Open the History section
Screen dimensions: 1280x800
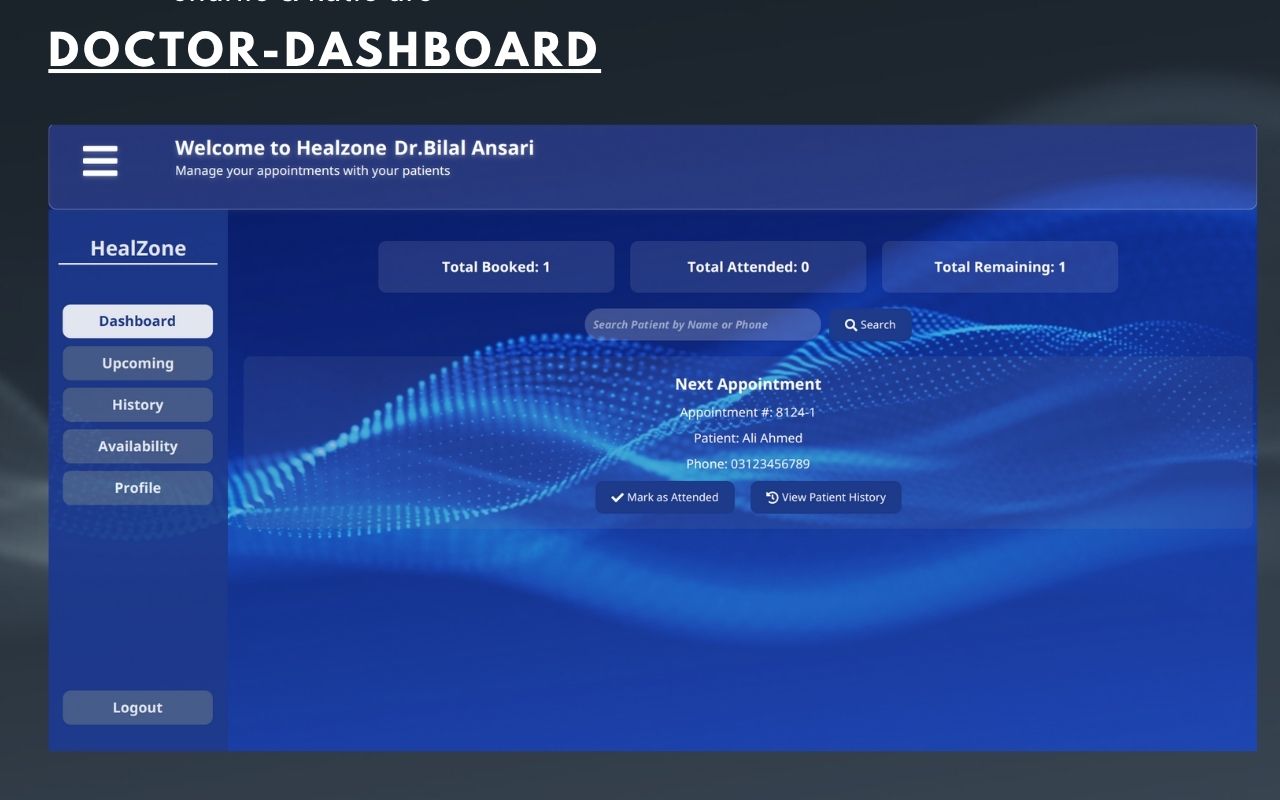(137, 404)
